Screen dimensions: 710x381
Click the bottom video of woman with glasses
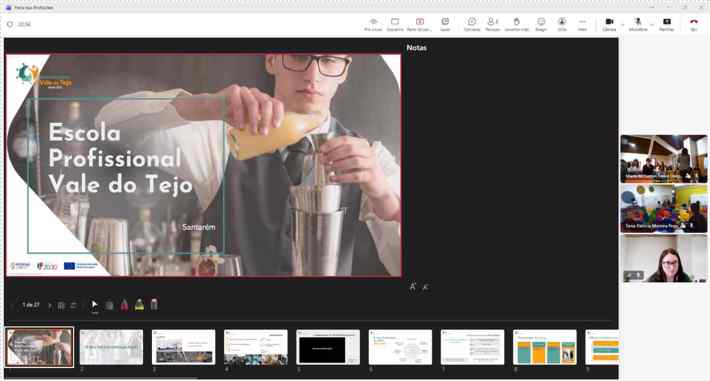663,259
